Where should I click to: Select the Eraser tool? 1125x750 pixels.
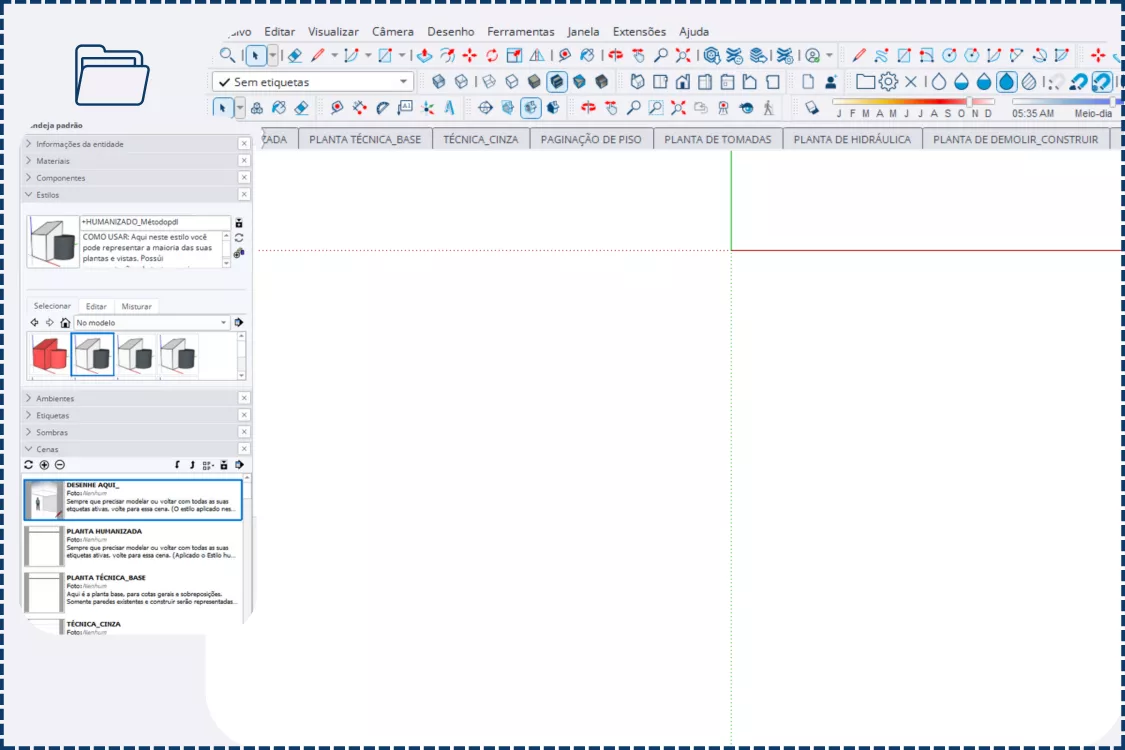[x=294, y=56]
